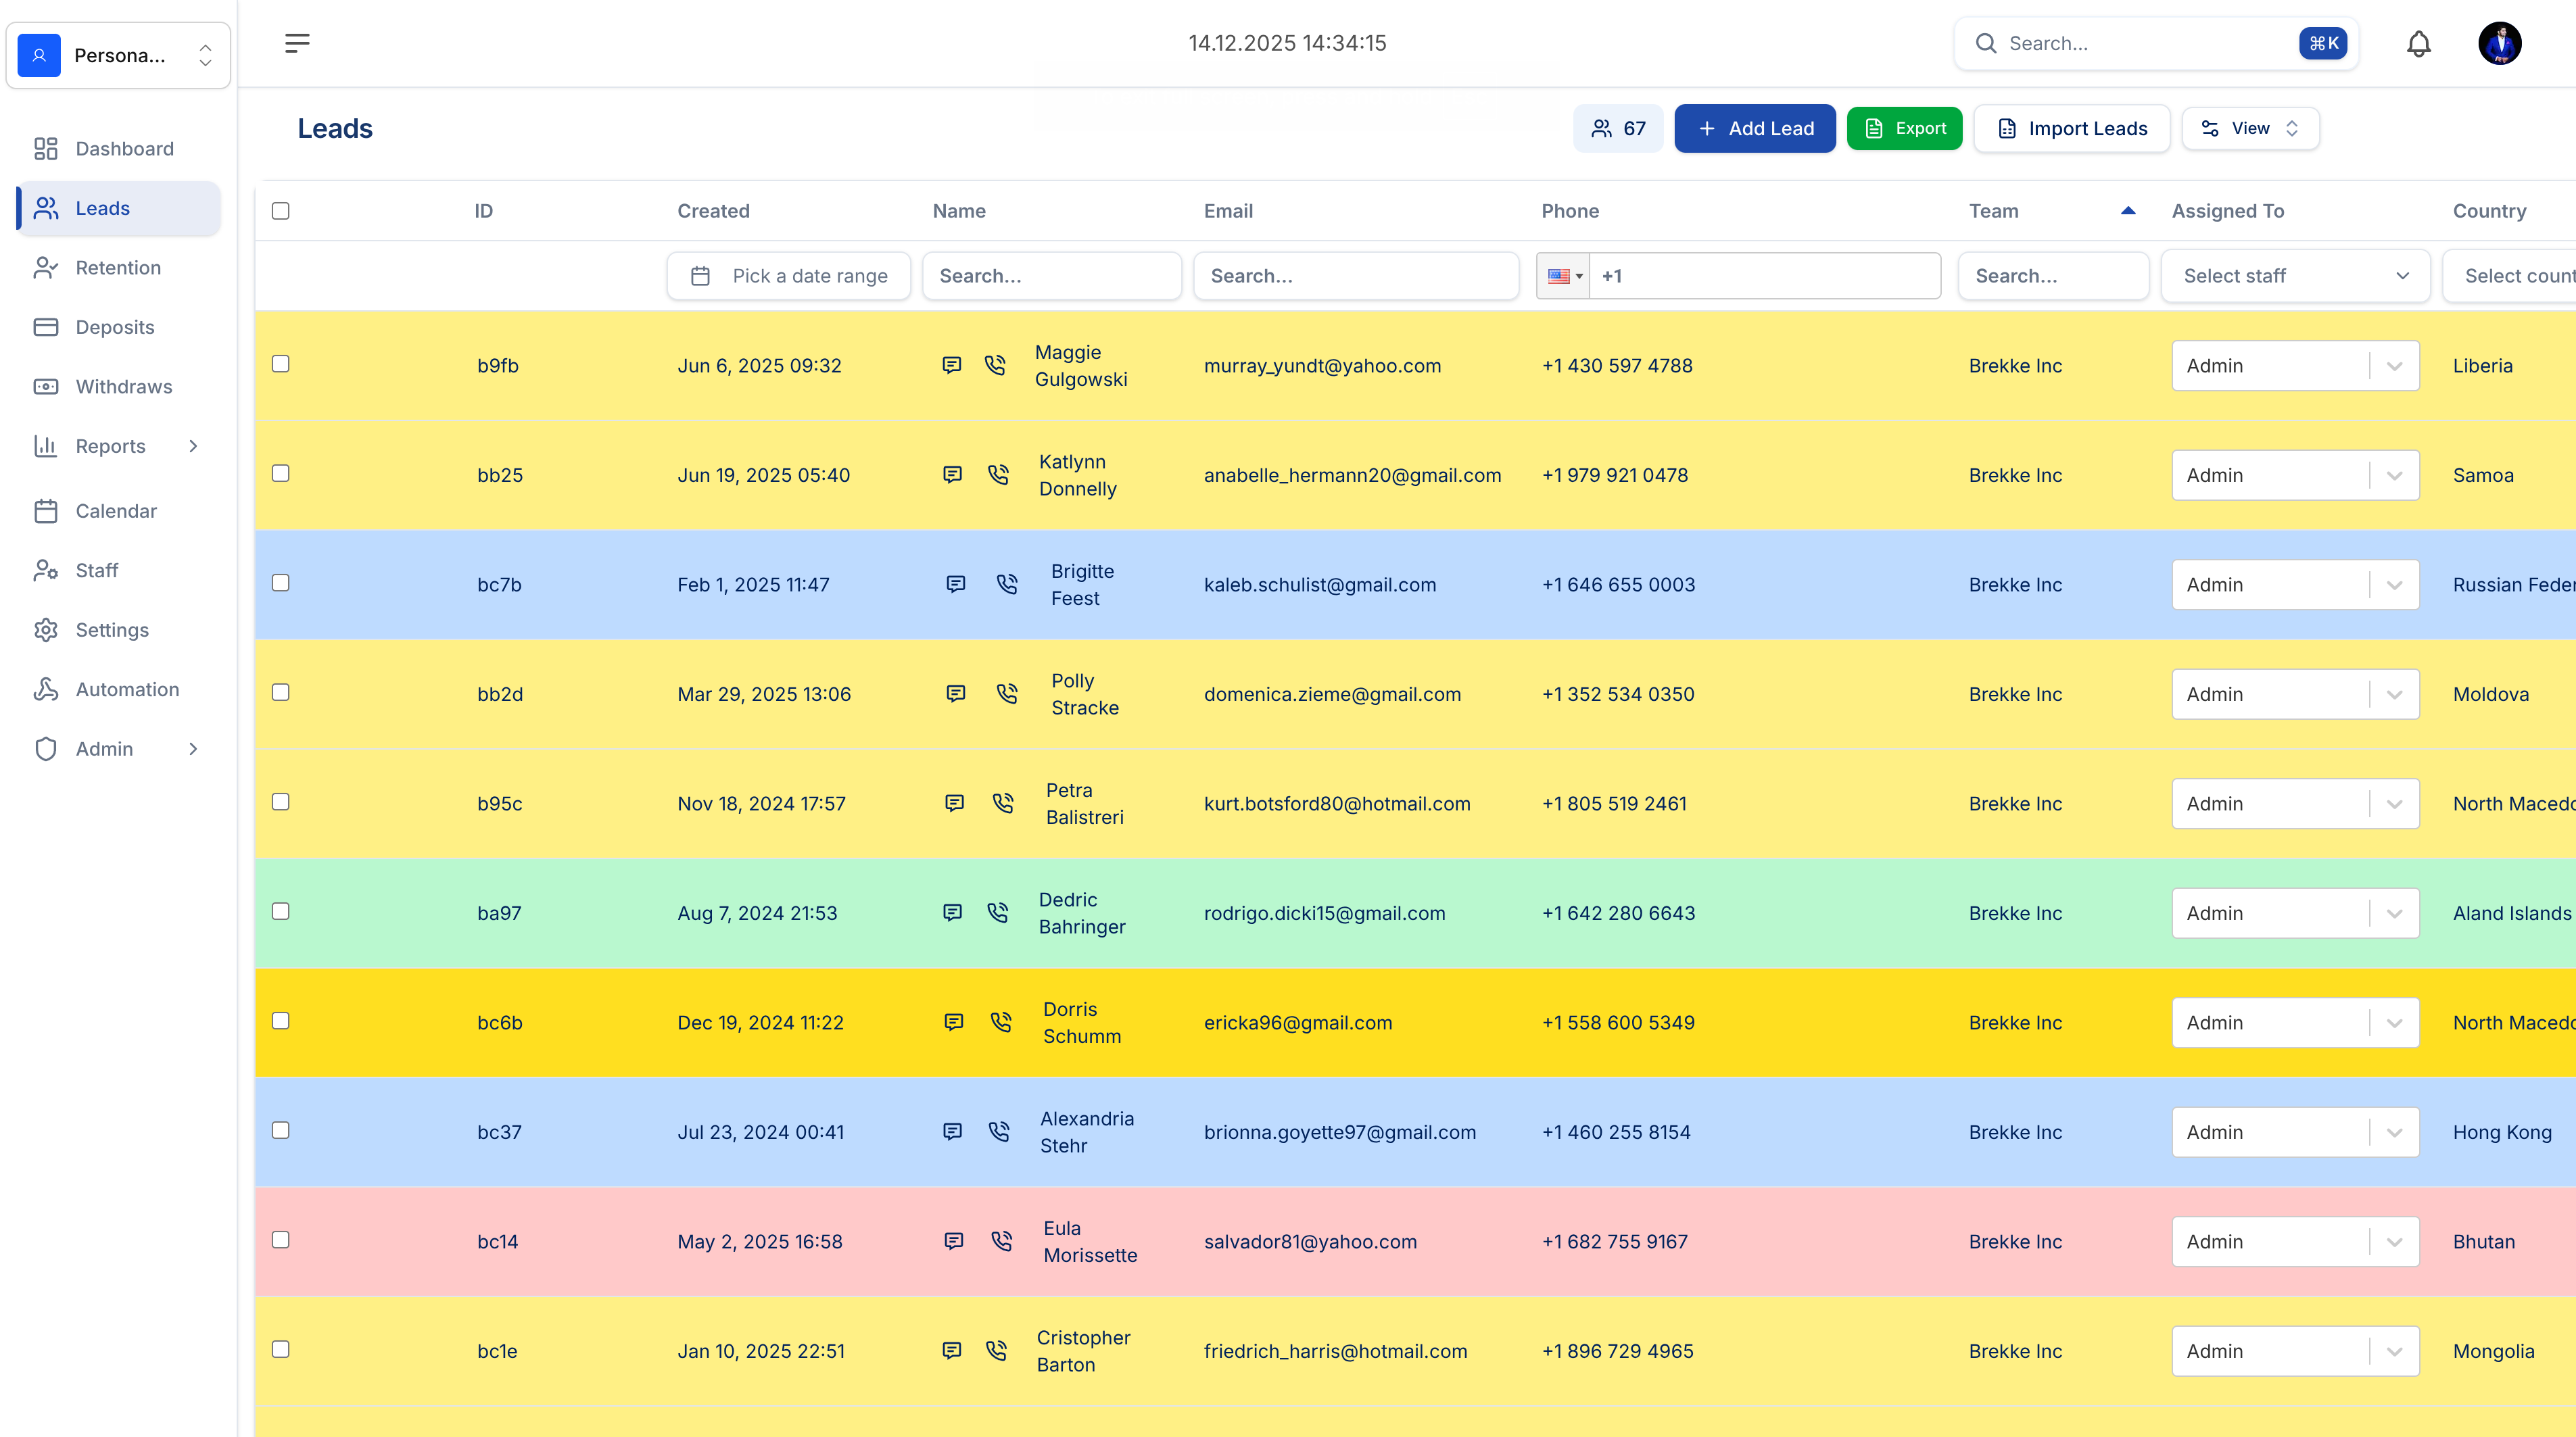Viewport: 2576px width, 1437px height.
Task: Open the Settings menu item
Action: coord(111,630)
